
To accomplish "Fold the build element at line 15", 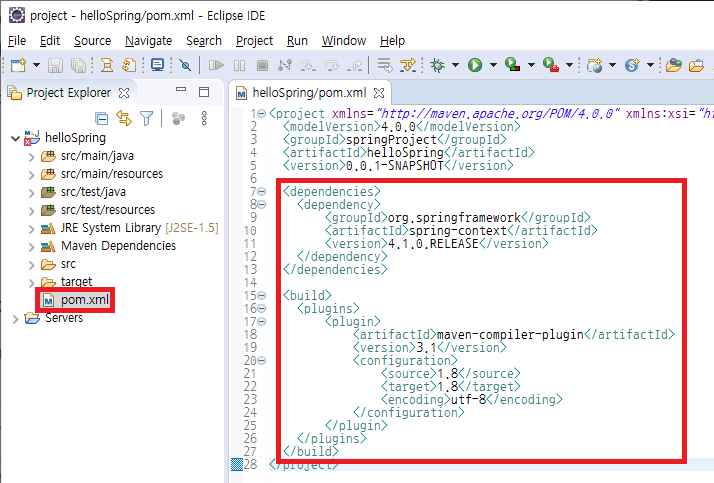I will click(261, 295).
